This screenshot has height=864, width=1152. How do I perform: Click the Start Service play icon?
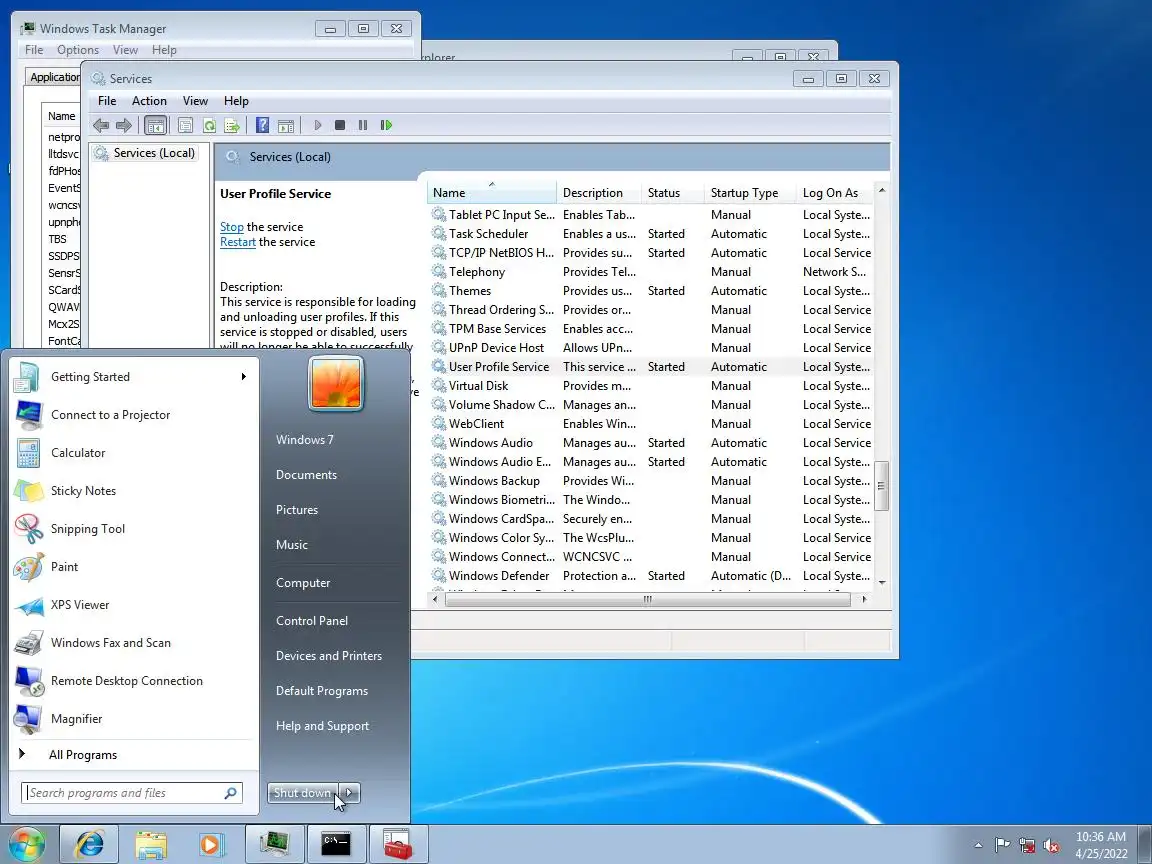pos(317,126)
